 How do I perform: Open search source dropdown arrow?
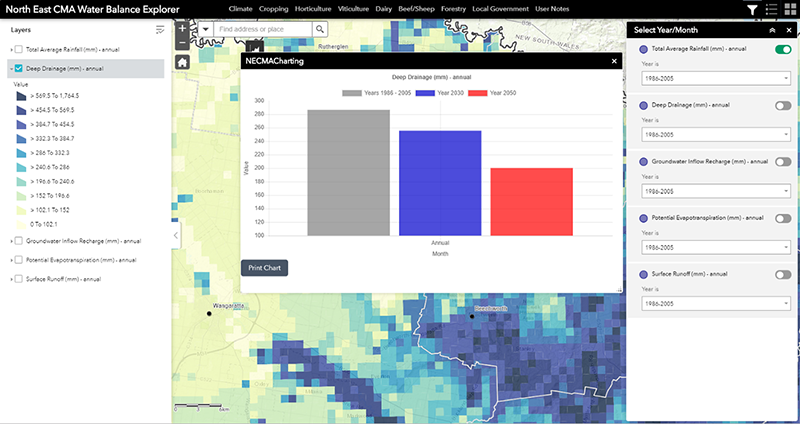click(206, 30)
